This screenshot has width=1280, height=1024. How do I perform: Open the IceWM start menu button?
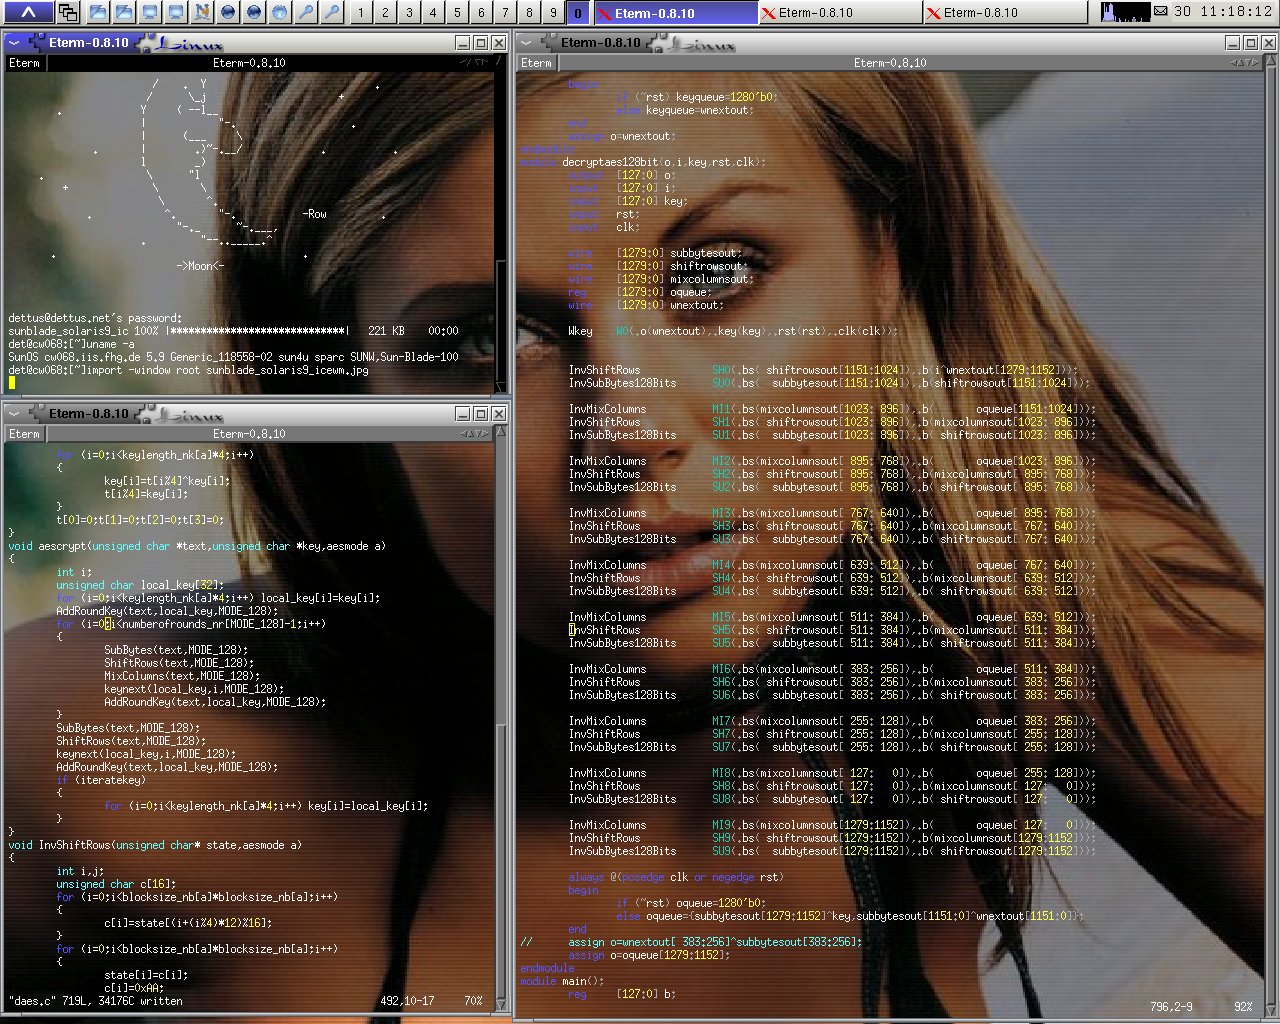pyautogui.click(x=29, y=12)
